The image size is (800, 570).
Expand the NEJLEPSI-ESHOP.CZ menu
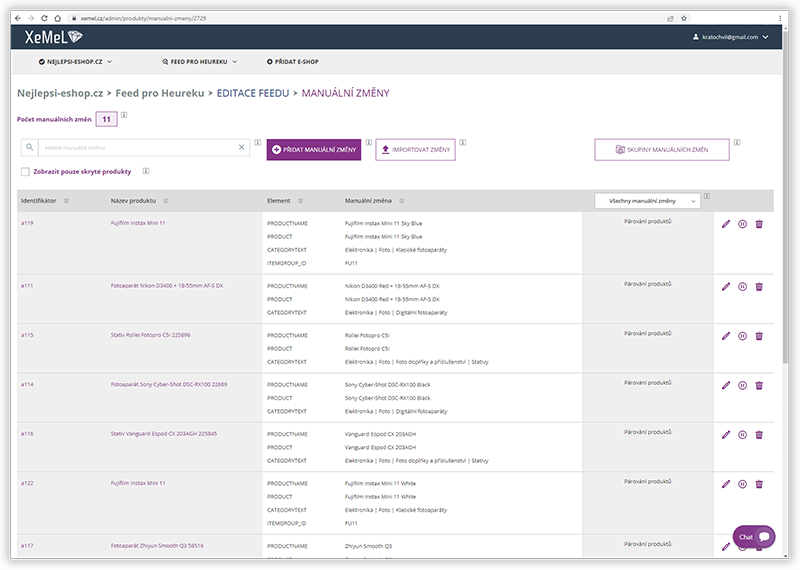point(75,62)
